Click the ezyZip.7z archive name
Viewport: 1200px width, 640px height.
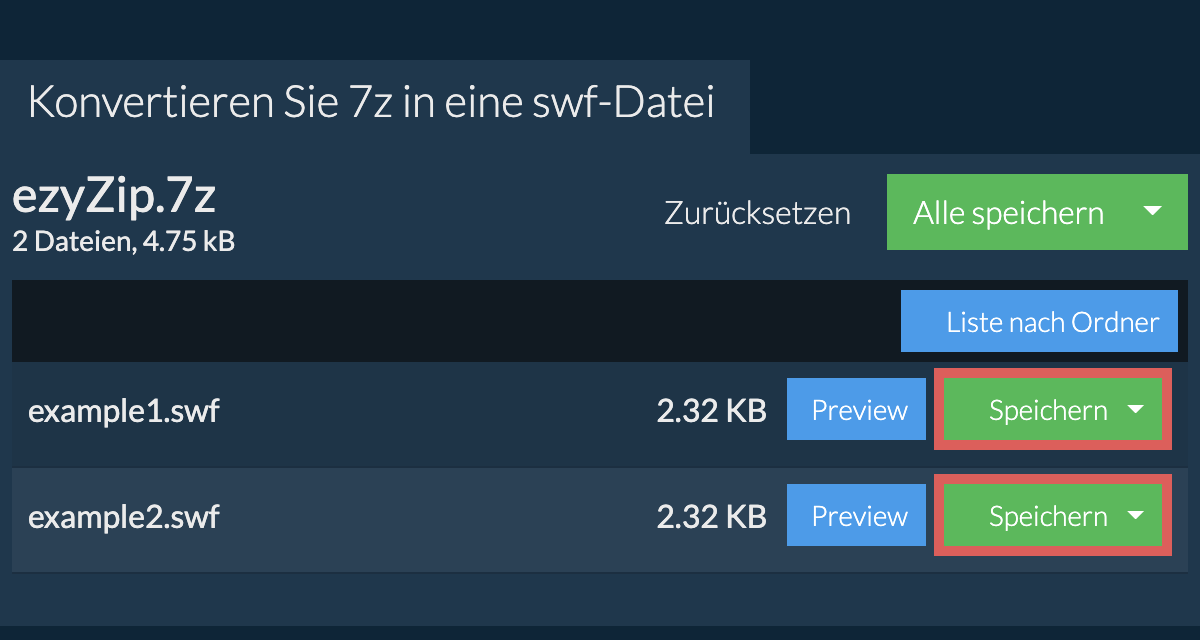(113, 199)
